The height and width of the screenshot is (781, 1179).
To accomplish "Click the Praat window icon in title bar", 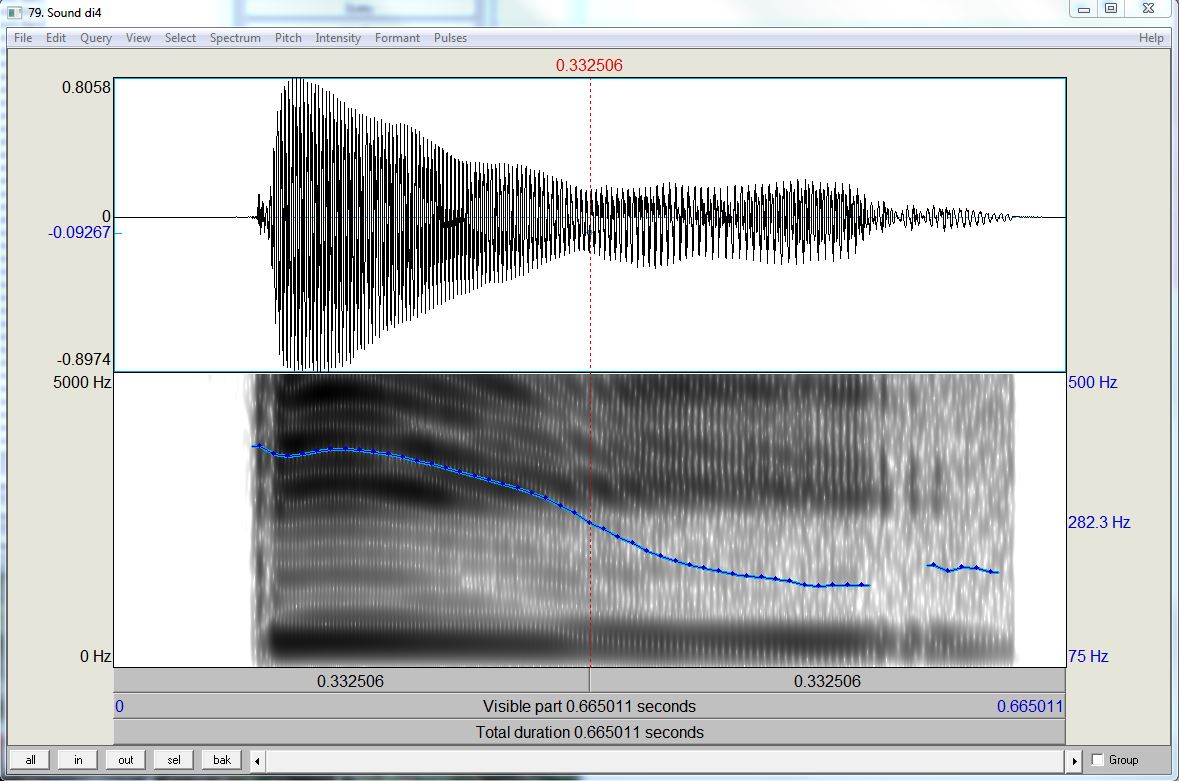I will (14, 12).
